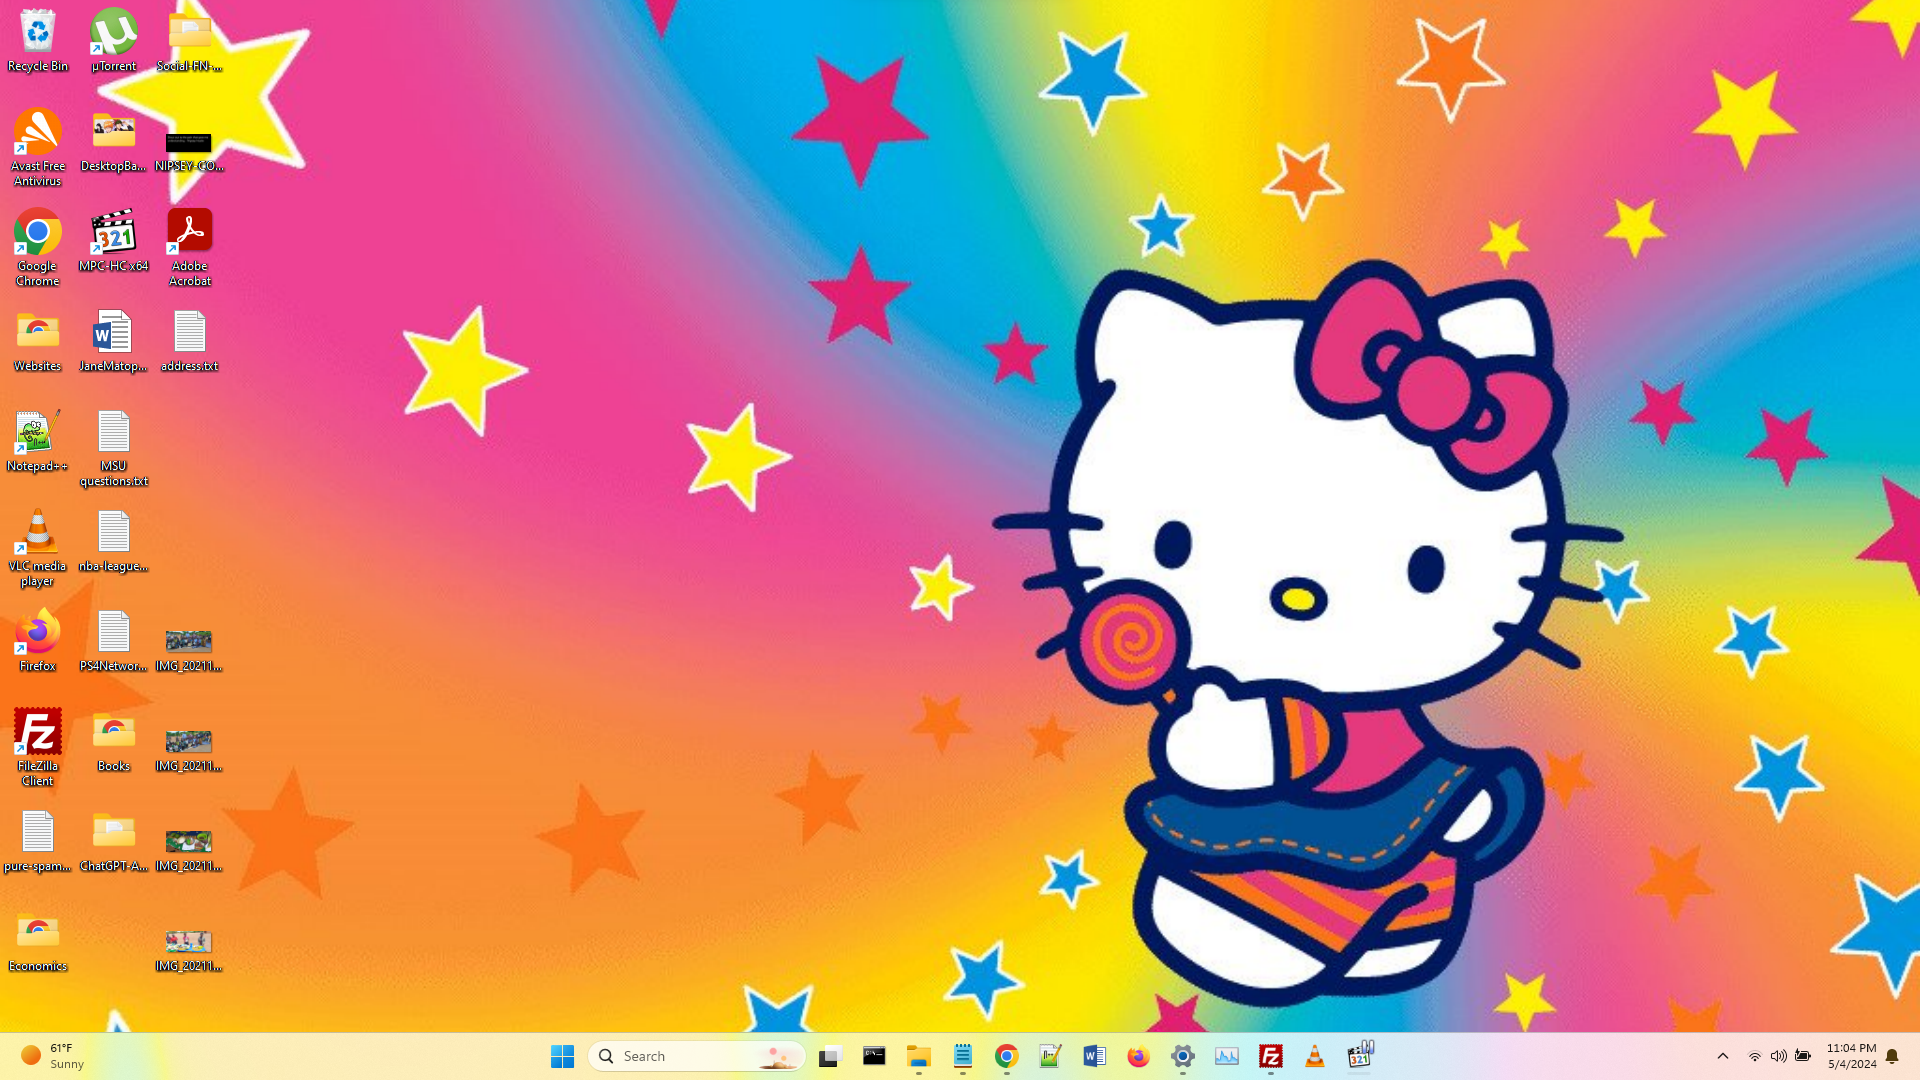Open Notepad++ from the taskbar
Screen dimensions: 1920x1080
coord(1050,1056)
